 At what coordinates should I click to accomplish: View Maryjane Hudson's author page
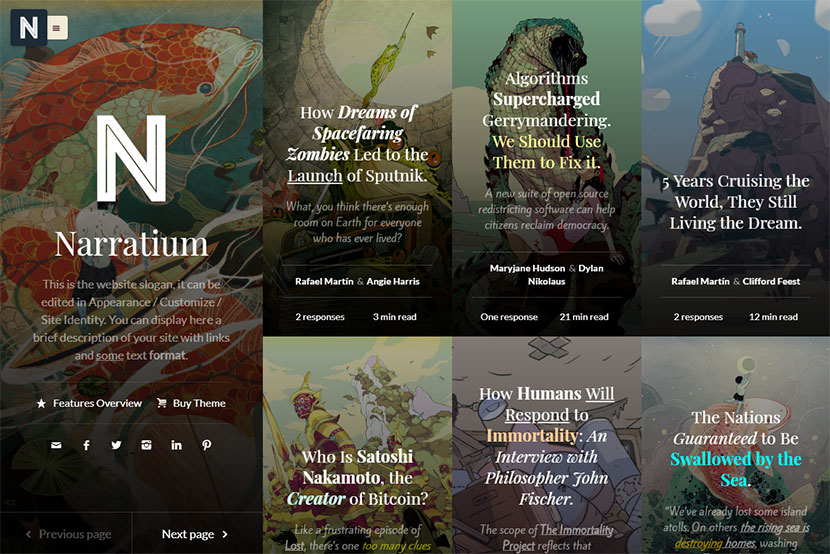click(527, 268)
